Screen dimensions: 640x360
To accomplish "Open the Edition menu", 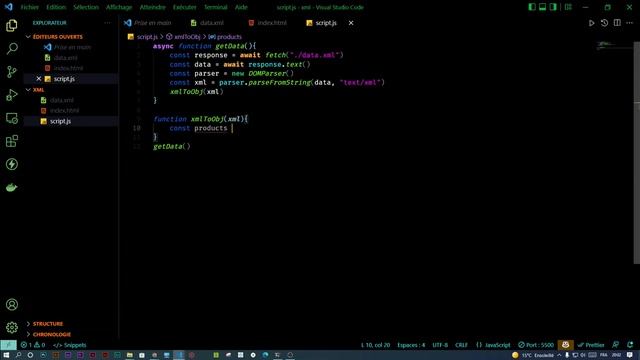I will (56, 7).
